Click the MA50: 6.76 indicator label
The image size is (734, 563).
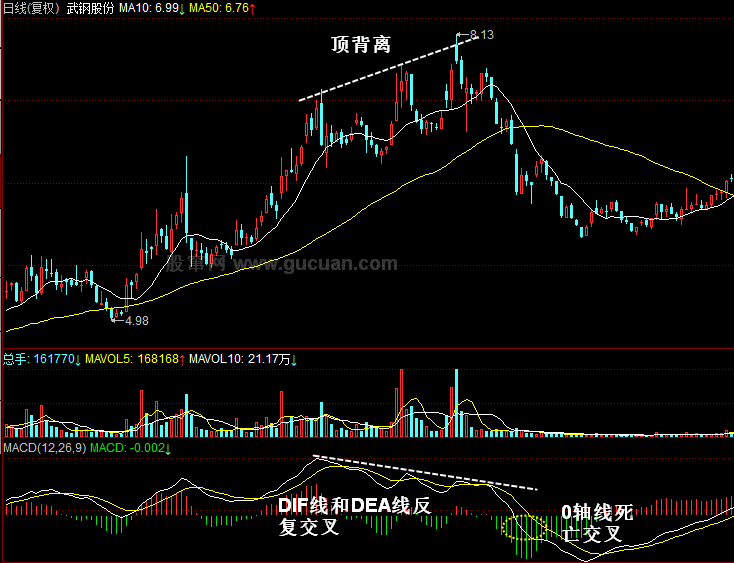click(x=217, y=8)
